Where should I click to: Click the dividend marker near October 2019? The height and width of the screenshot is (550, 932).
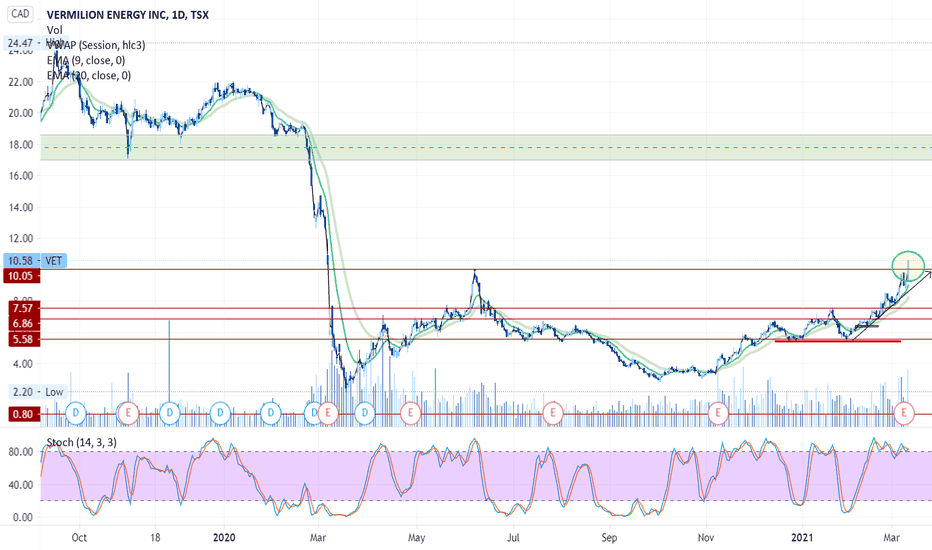tap(76, 413)
